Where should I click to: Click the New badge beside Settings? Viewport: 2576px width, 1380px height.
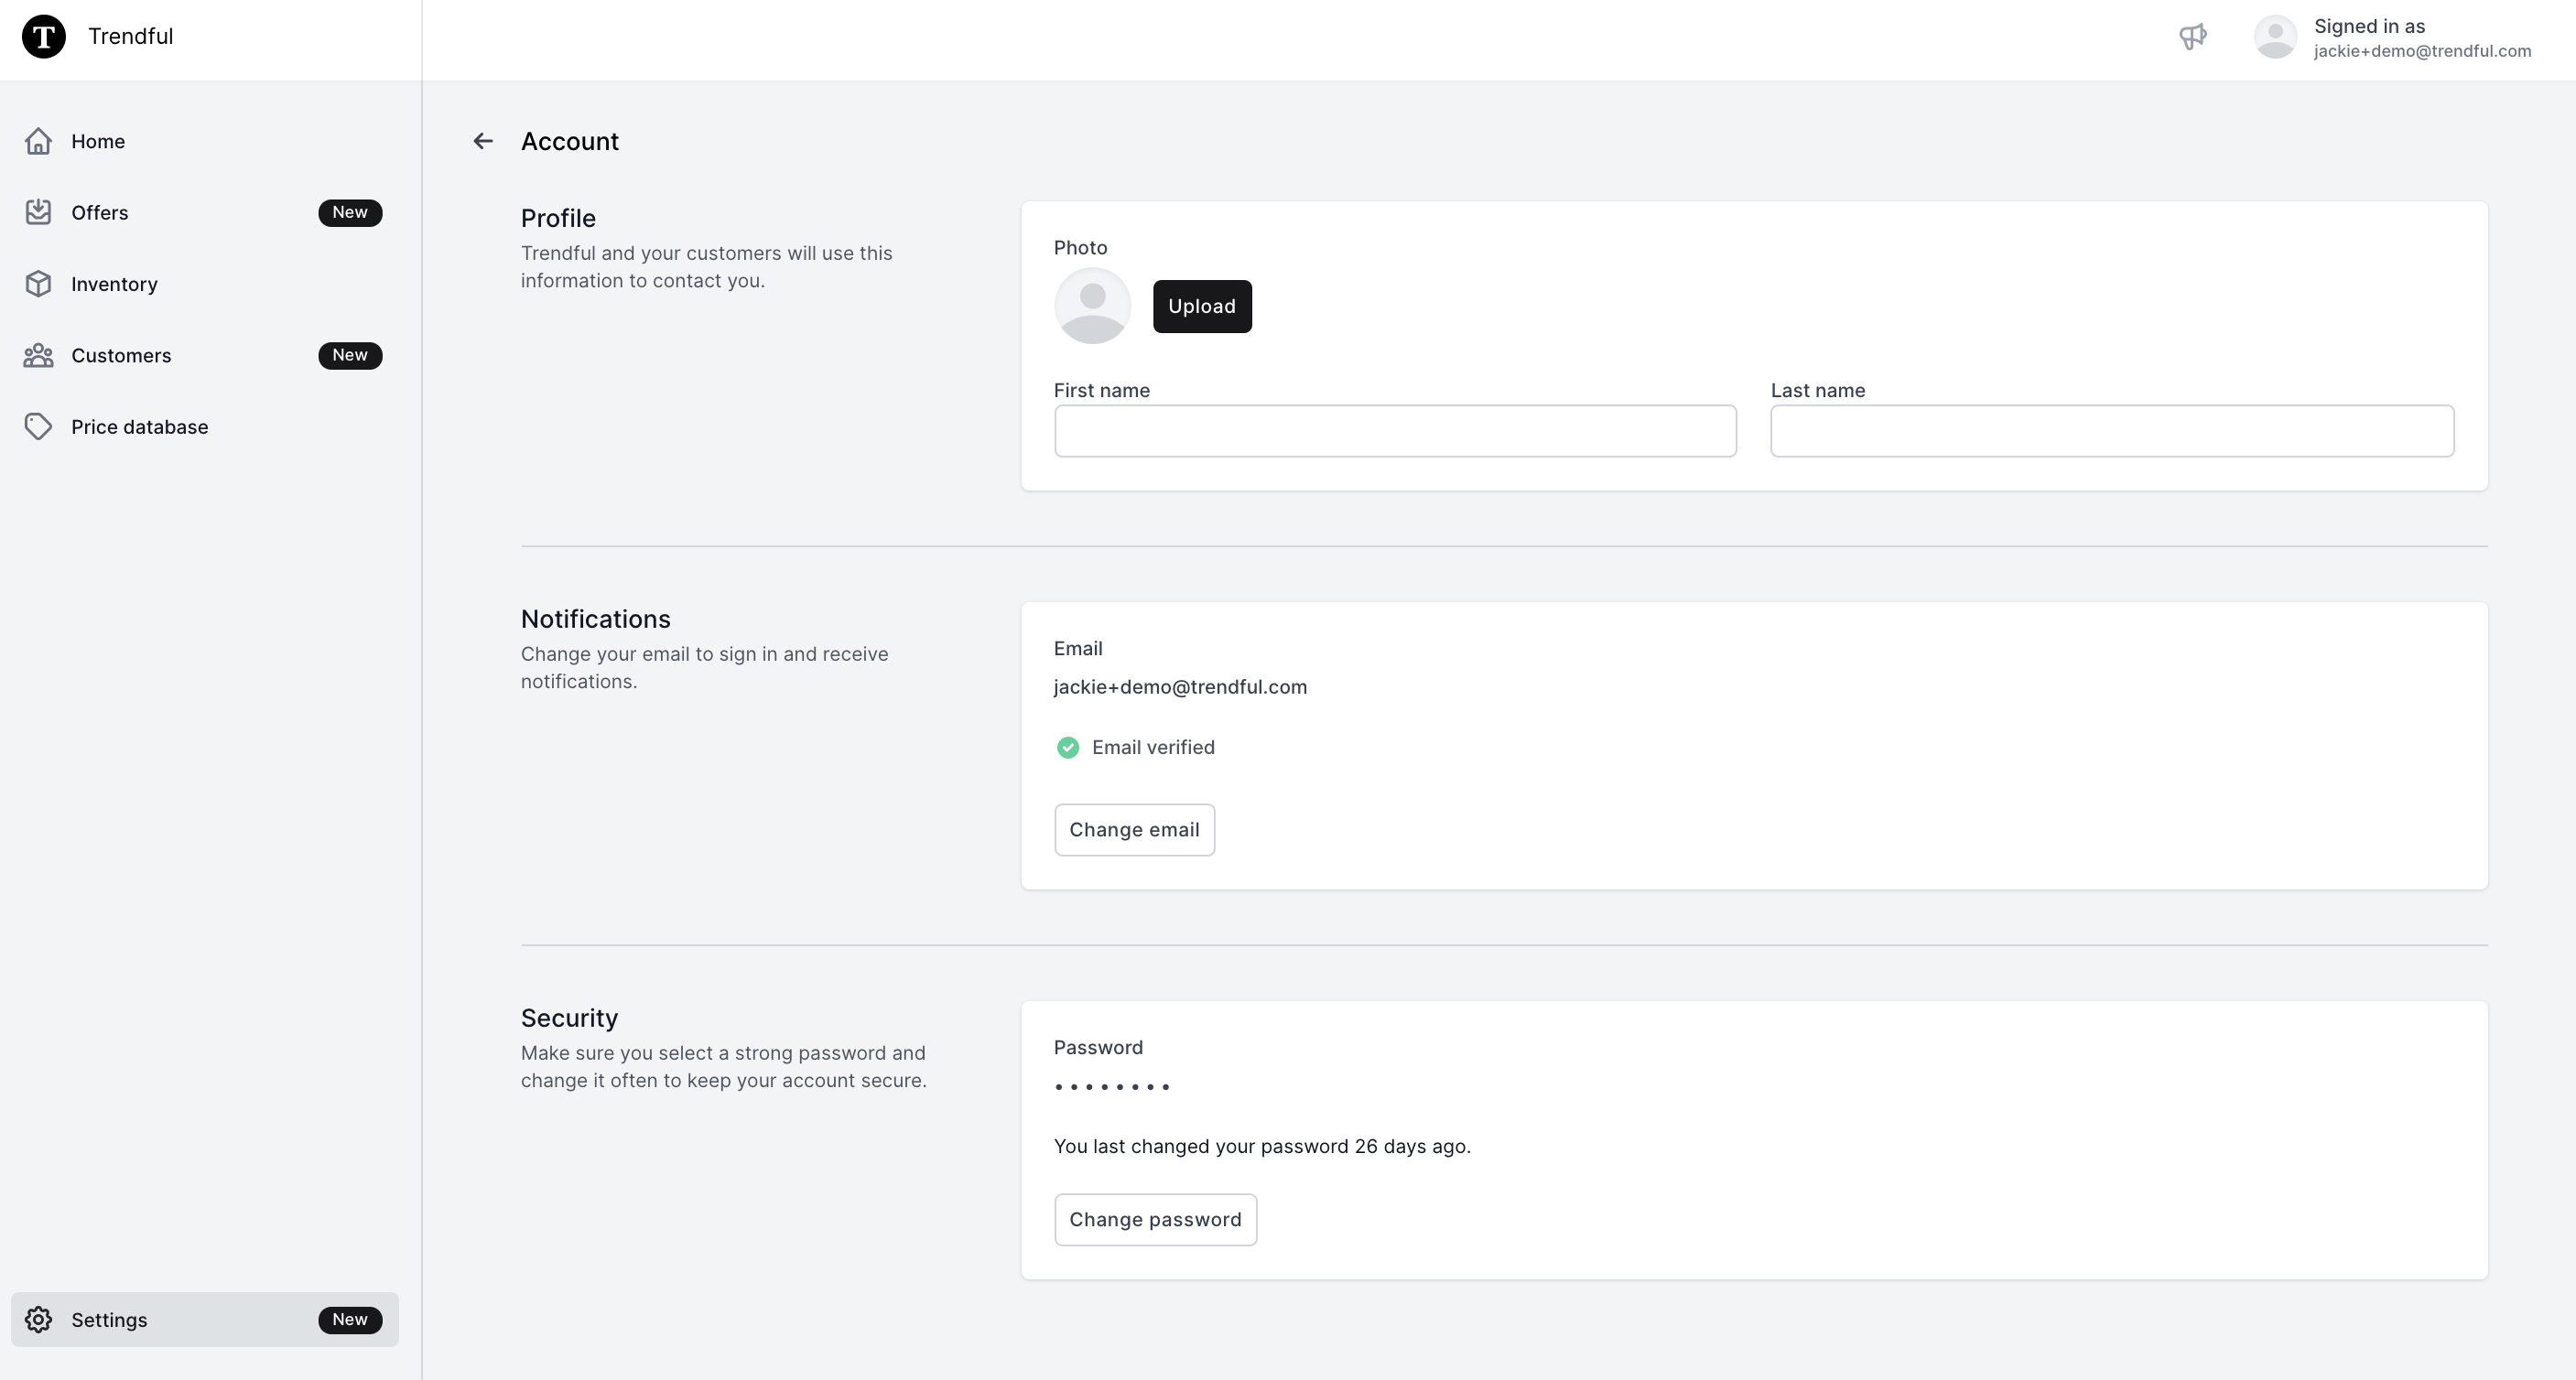pos(350,1319)
